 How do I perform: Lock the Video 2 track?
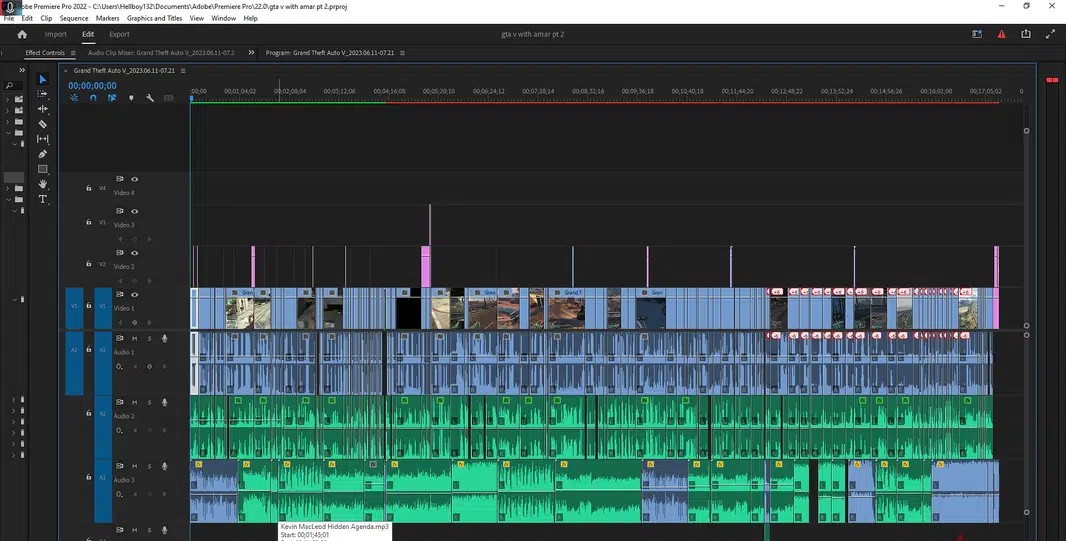88,264
